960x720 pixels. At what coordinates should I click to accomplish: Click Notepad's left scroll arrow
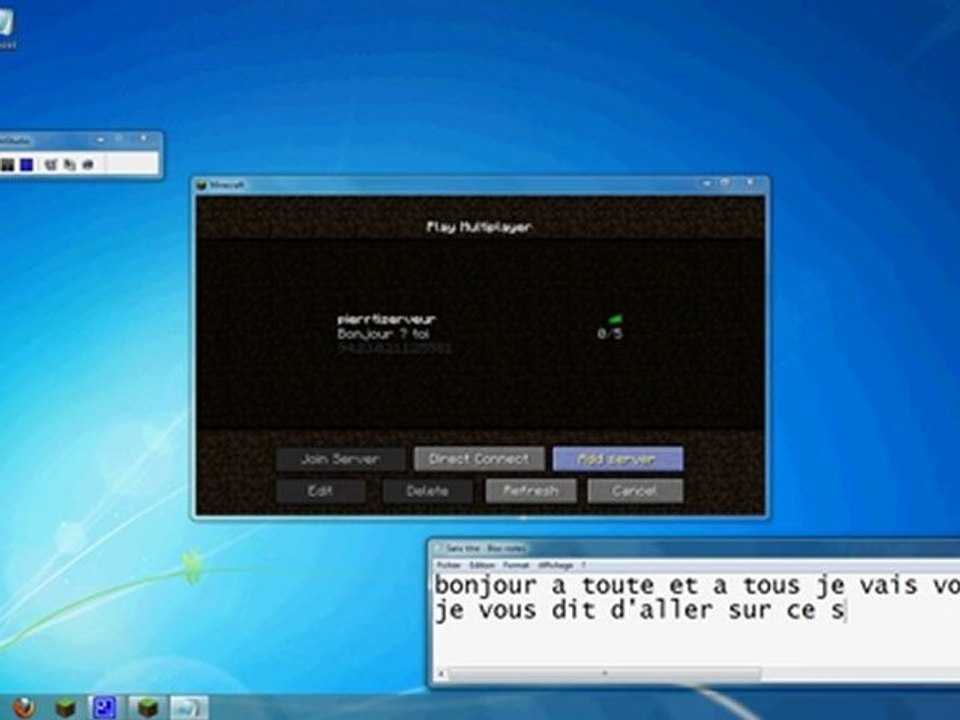pos(441,674)
